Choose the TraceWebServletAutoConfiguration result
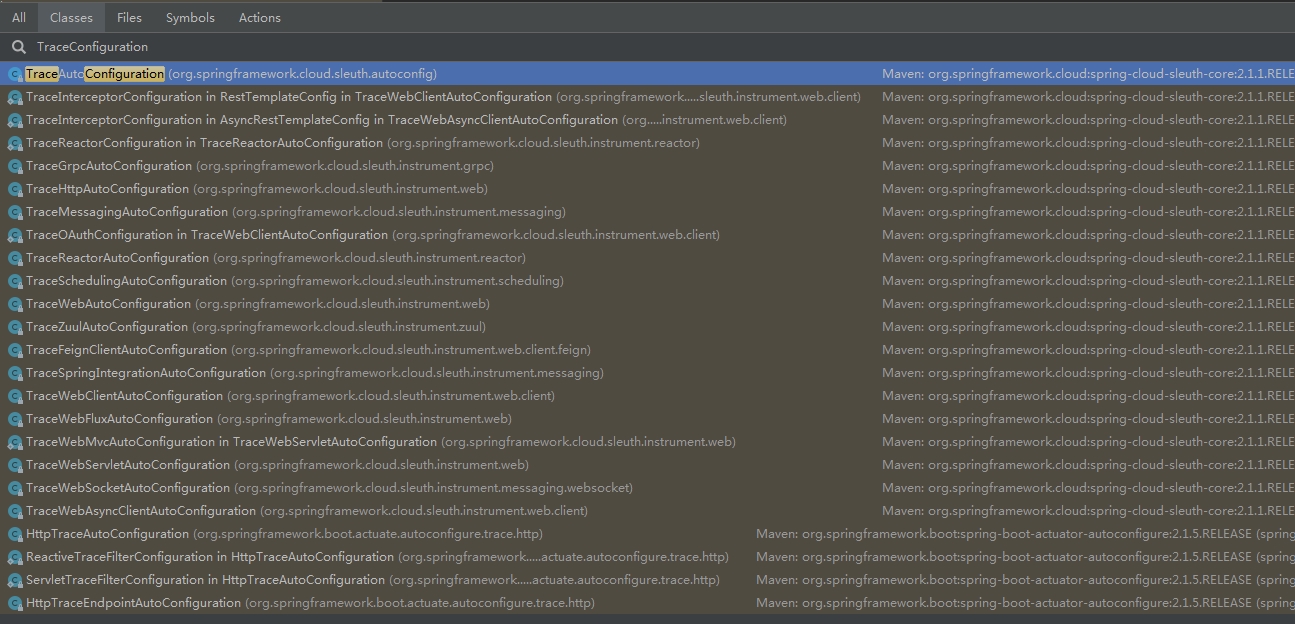The height and width of the screenshot is (624, 1295). tap(647, 465)
